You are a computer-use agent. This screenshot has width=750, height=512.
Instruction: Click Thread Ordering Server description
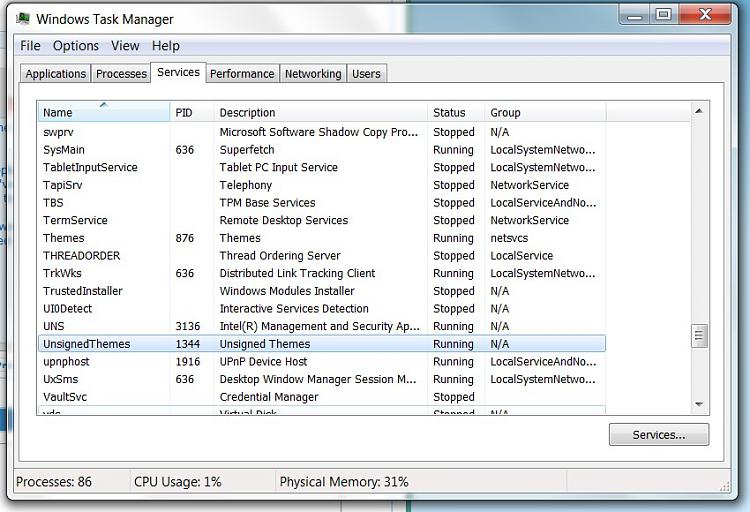(280, 256)
